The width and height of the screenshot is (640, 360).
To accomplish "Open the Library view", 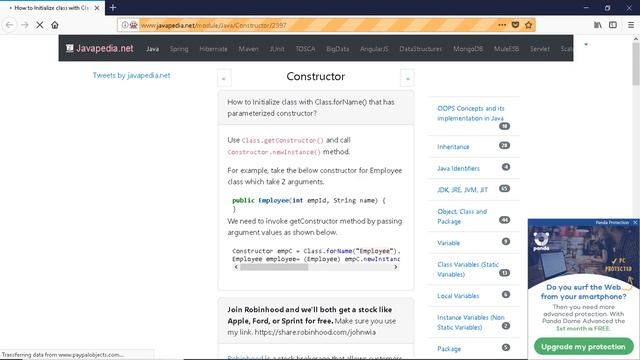I will pos(598,25).
